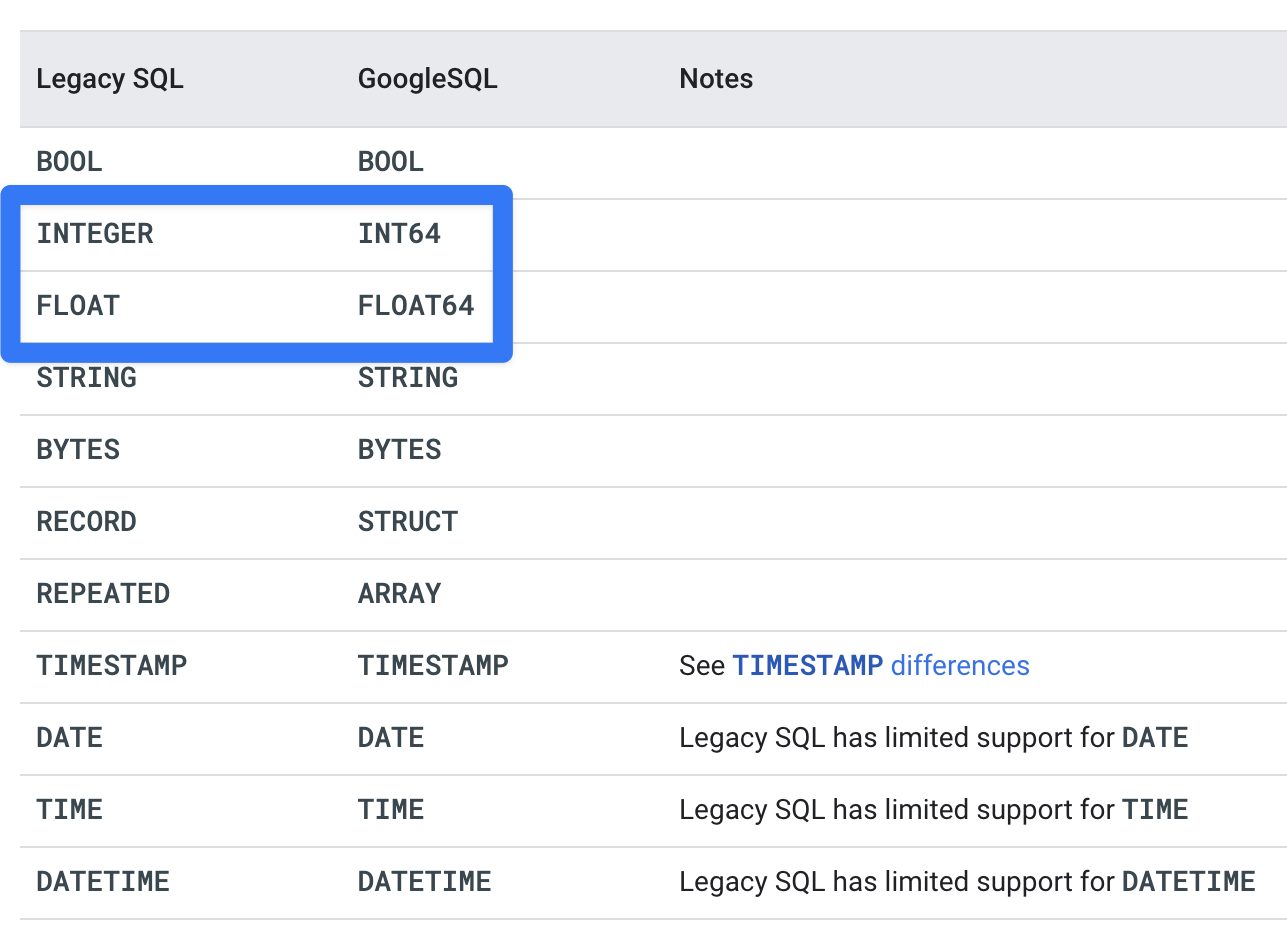Click the STRUCT cell
The image size is (1287, 940).
click(x=408, y=522)
